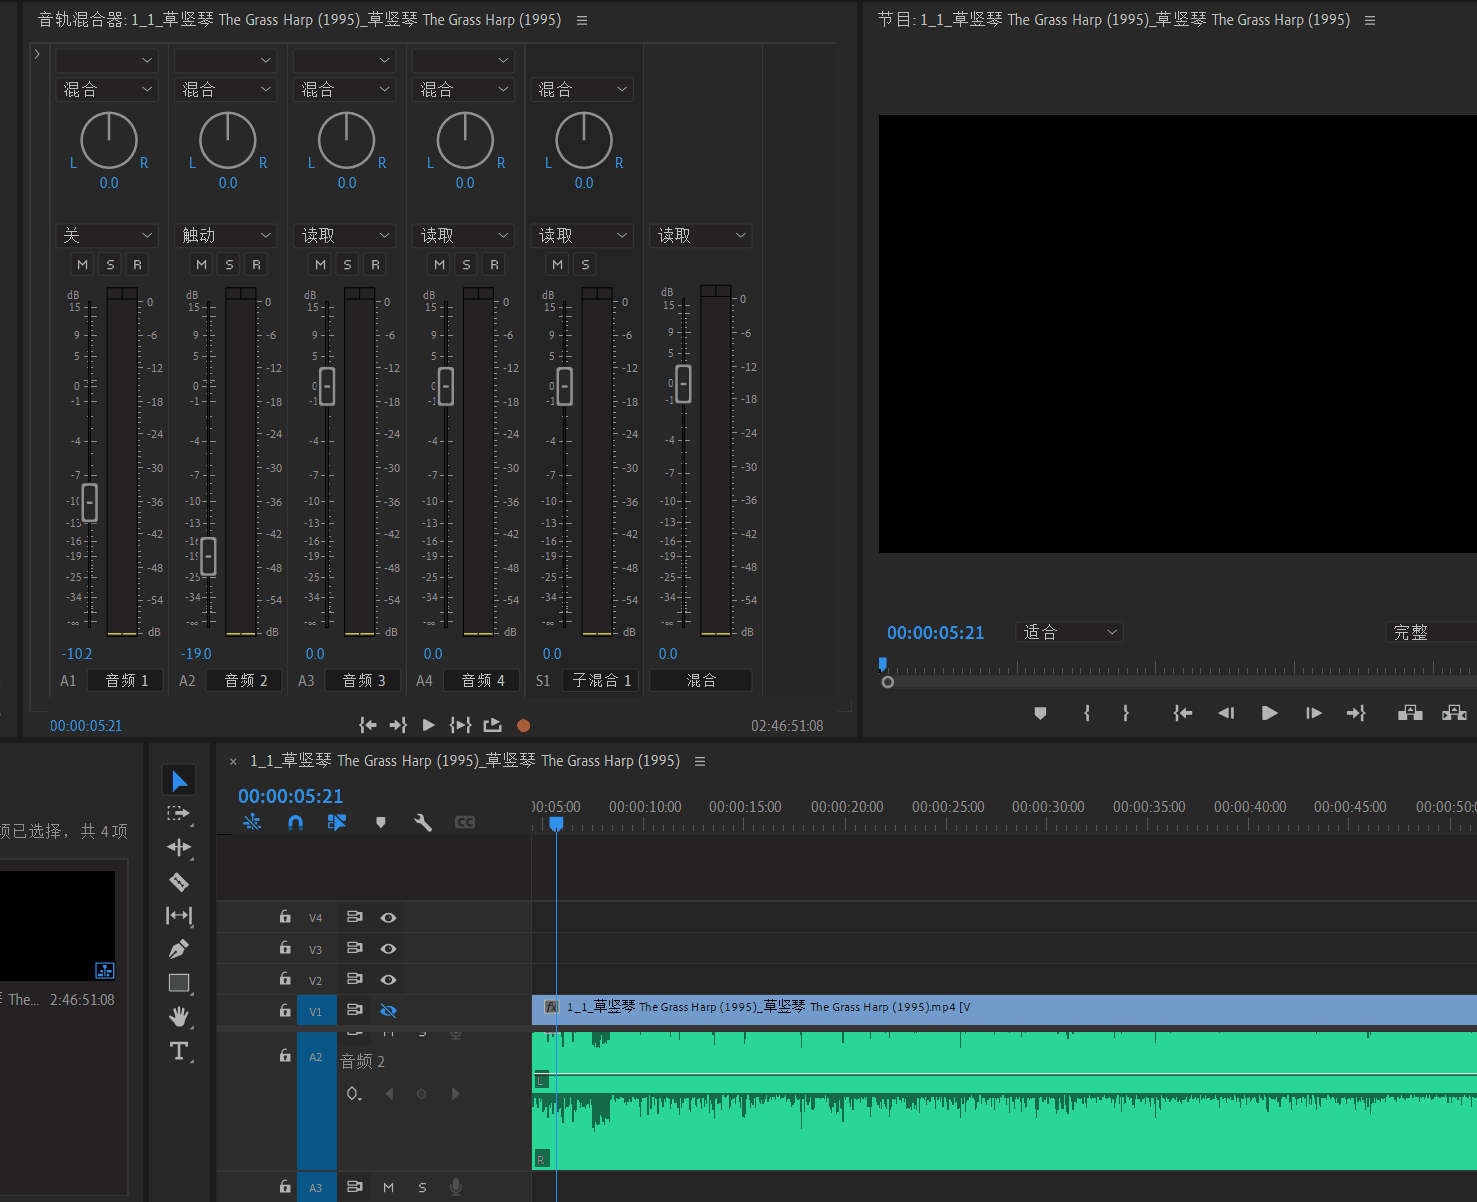The width and height of the screenshot is (1477, 1202).
Task: Select the Hand tool
Action: (x=179, y=1017)
